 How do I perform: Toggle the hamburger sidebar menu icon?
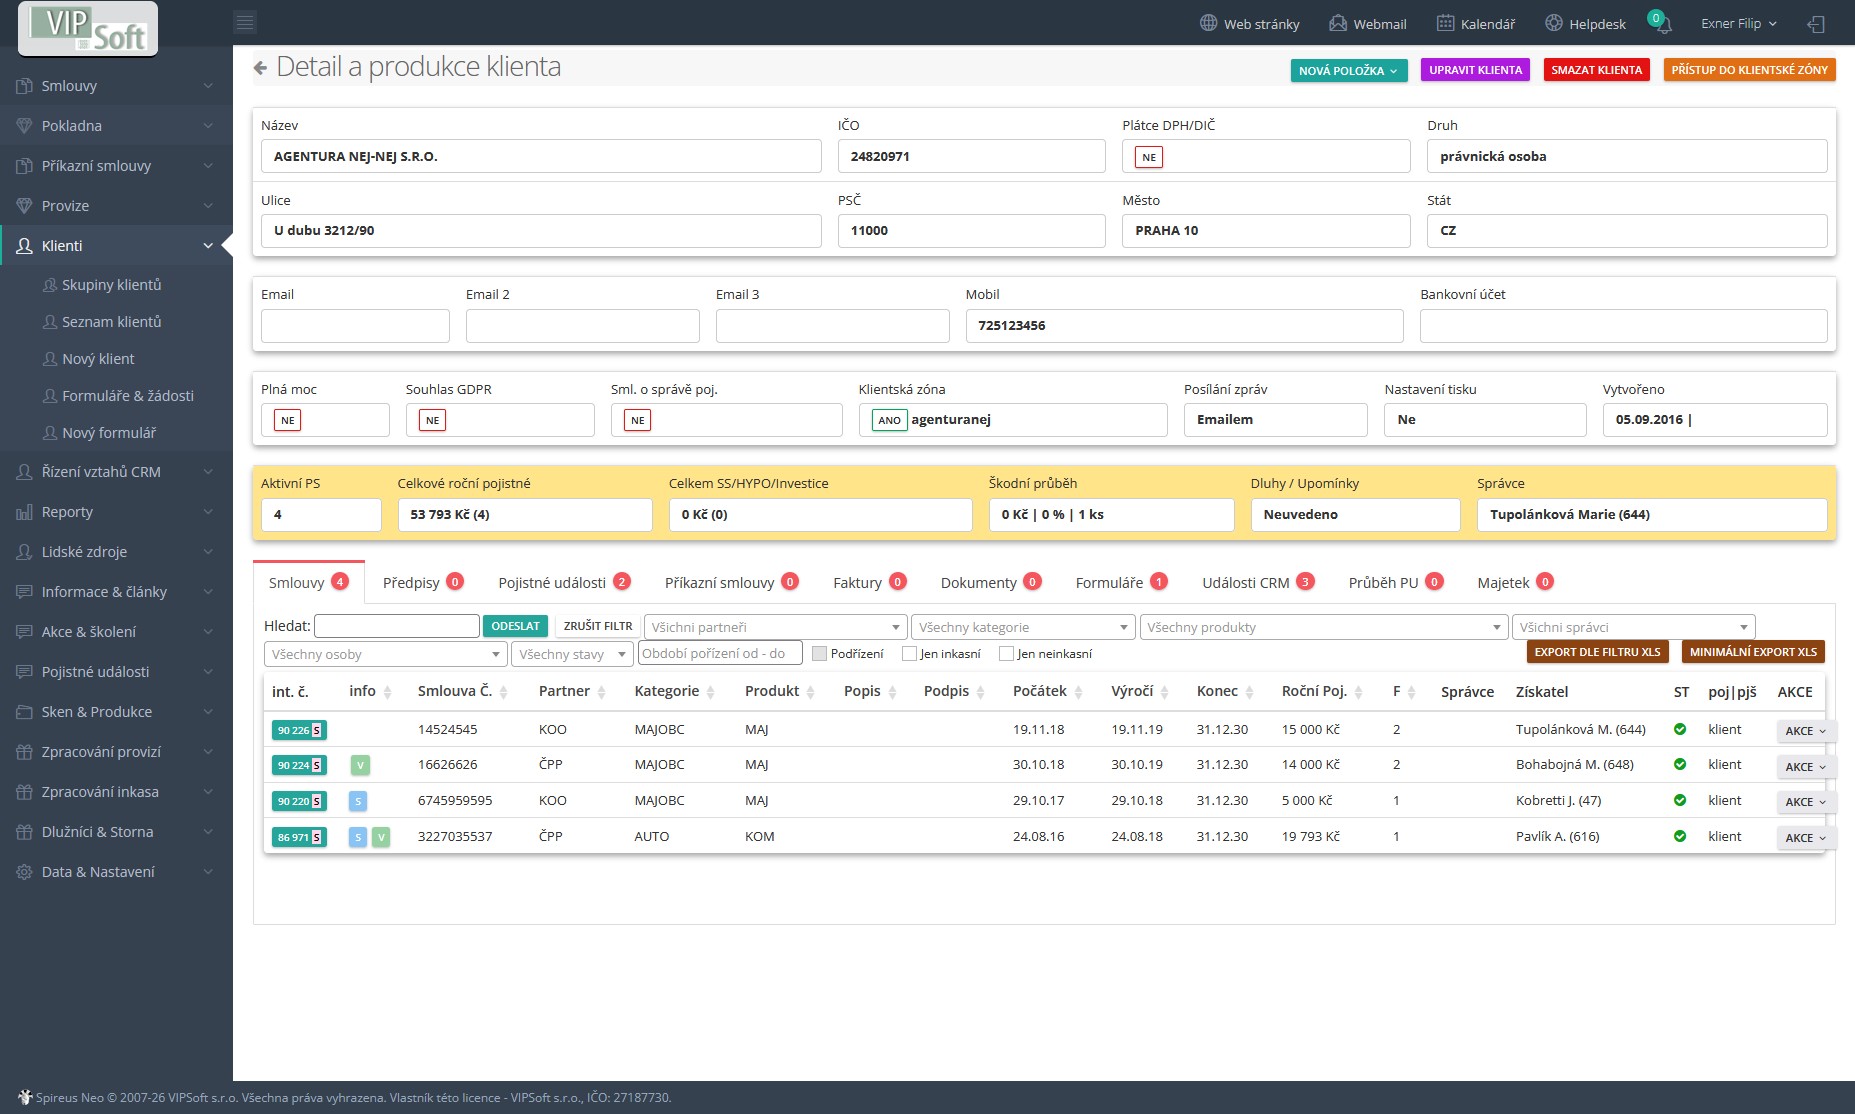click(245, 22)
